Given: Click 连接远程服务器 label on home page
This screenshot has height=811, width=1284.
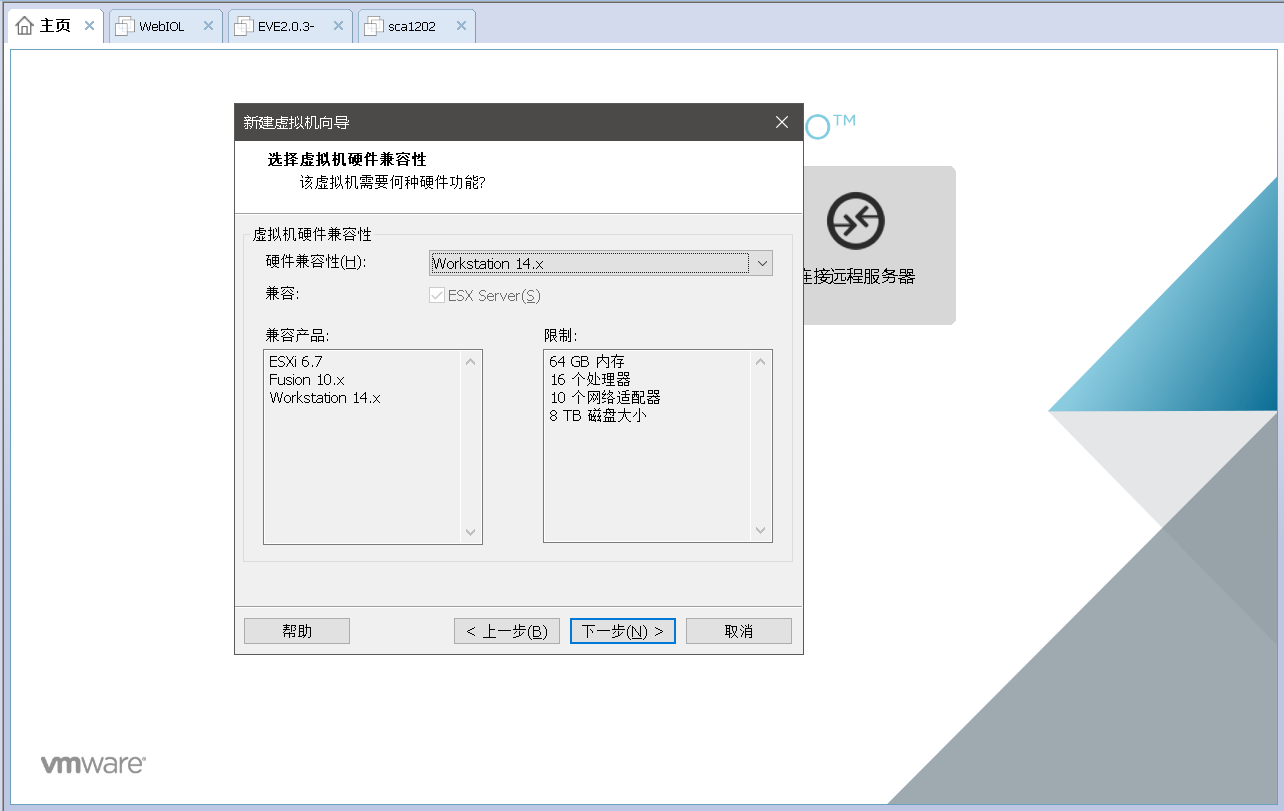Looking at the screenshot, I should (x=859, y=277).
